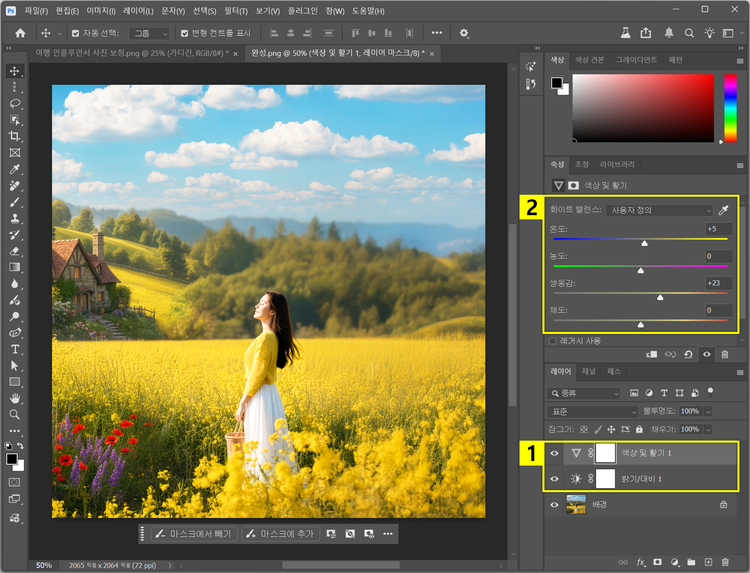Screen dimensions: 750x573
Task: Pick the Zoom magnifier tool
Action: click(15, 414)
